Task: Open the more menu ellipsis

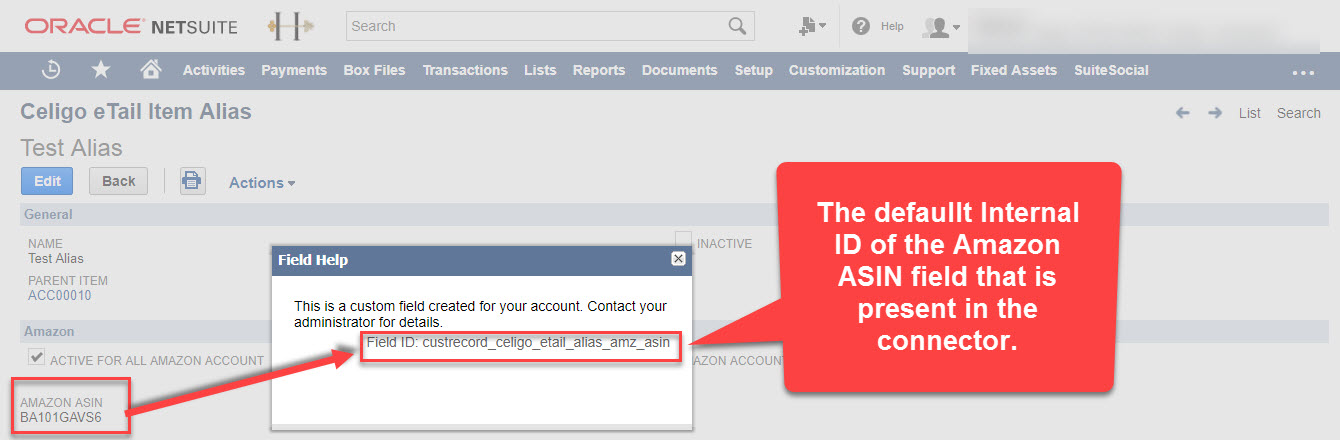Action: tap(1303, 72)
